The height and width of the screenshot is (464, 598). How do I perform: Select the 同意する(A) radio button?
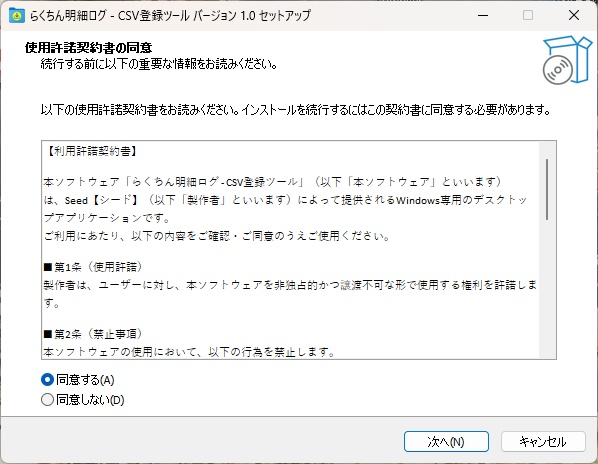[x=47, y=380]
